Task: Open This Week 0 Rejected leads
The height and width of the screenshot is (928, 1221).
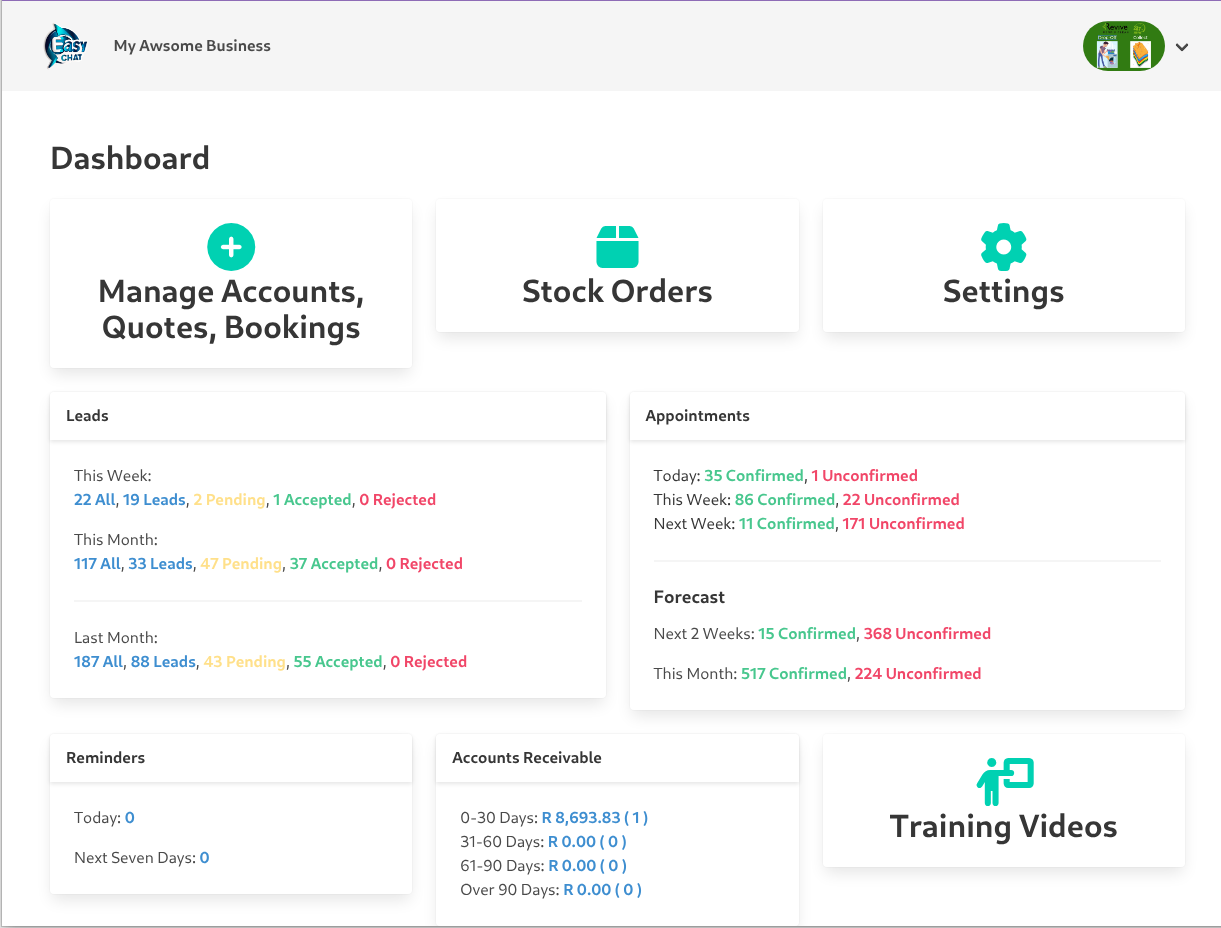Action: (x=397, y=500)
